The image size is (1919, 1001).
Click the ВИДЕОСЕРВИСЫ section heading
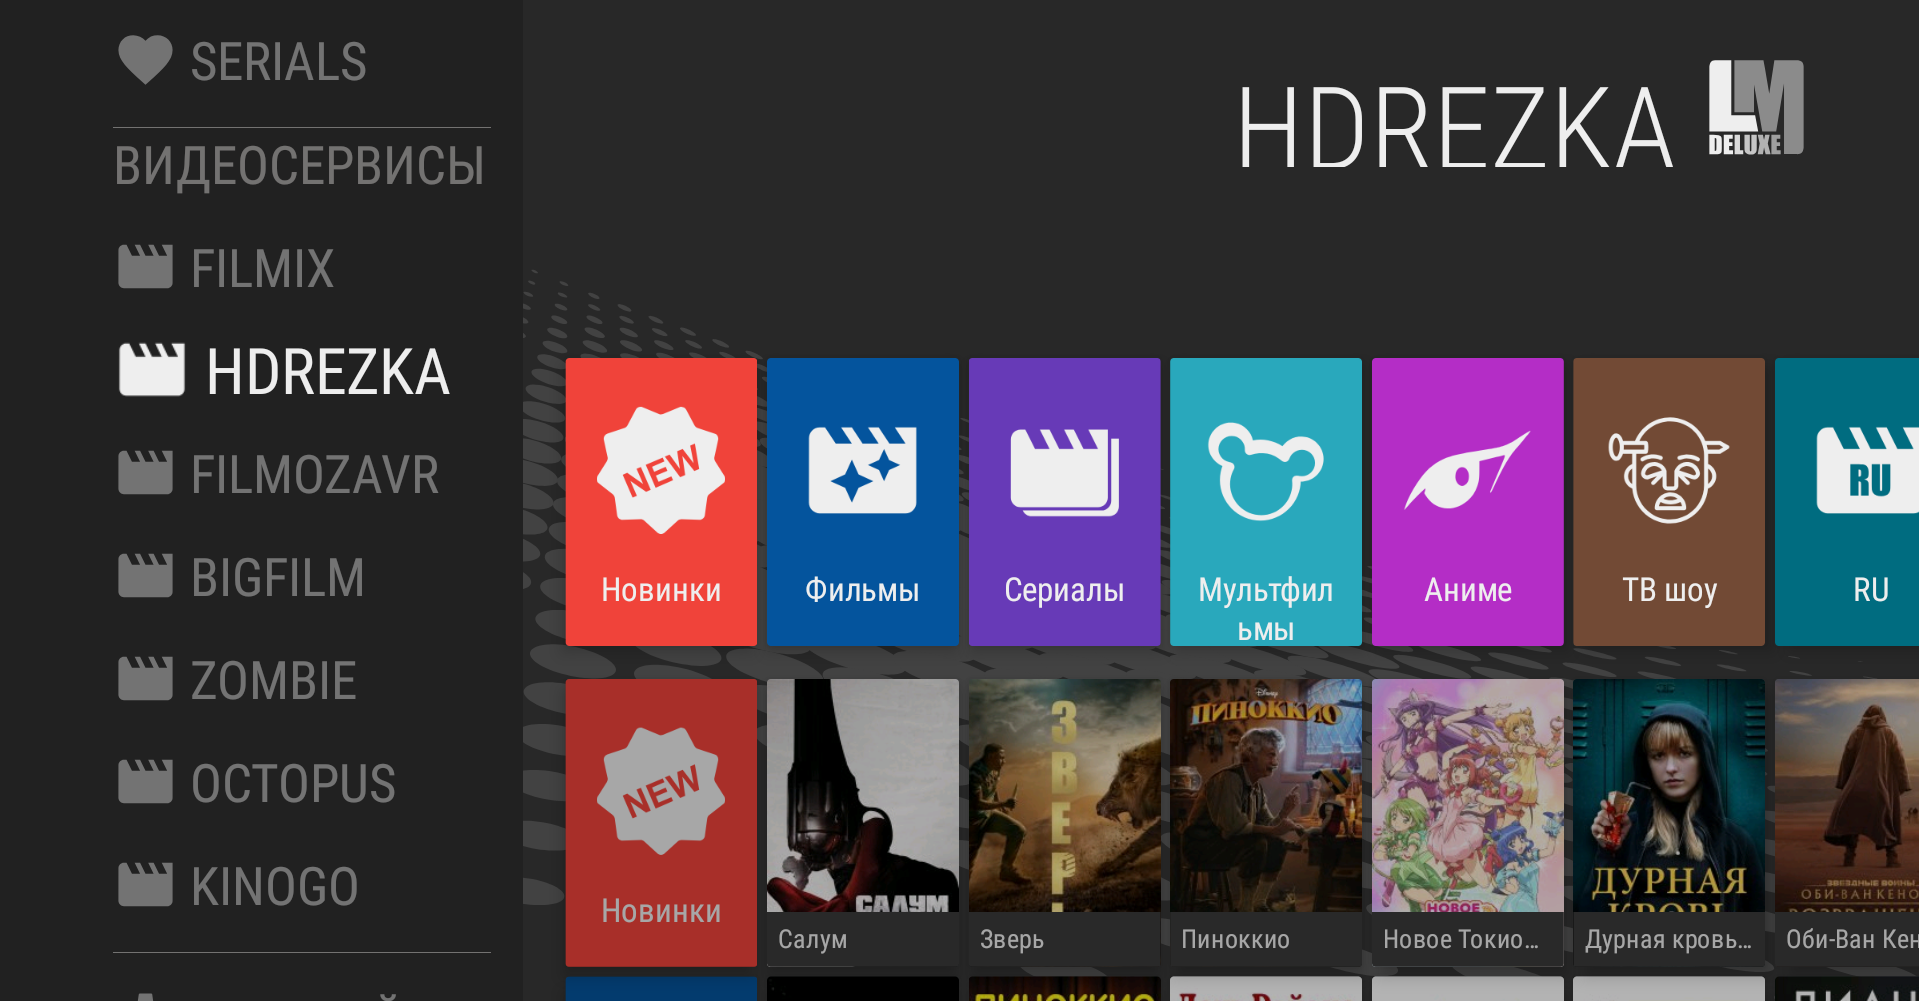click(x=299, y=166)
